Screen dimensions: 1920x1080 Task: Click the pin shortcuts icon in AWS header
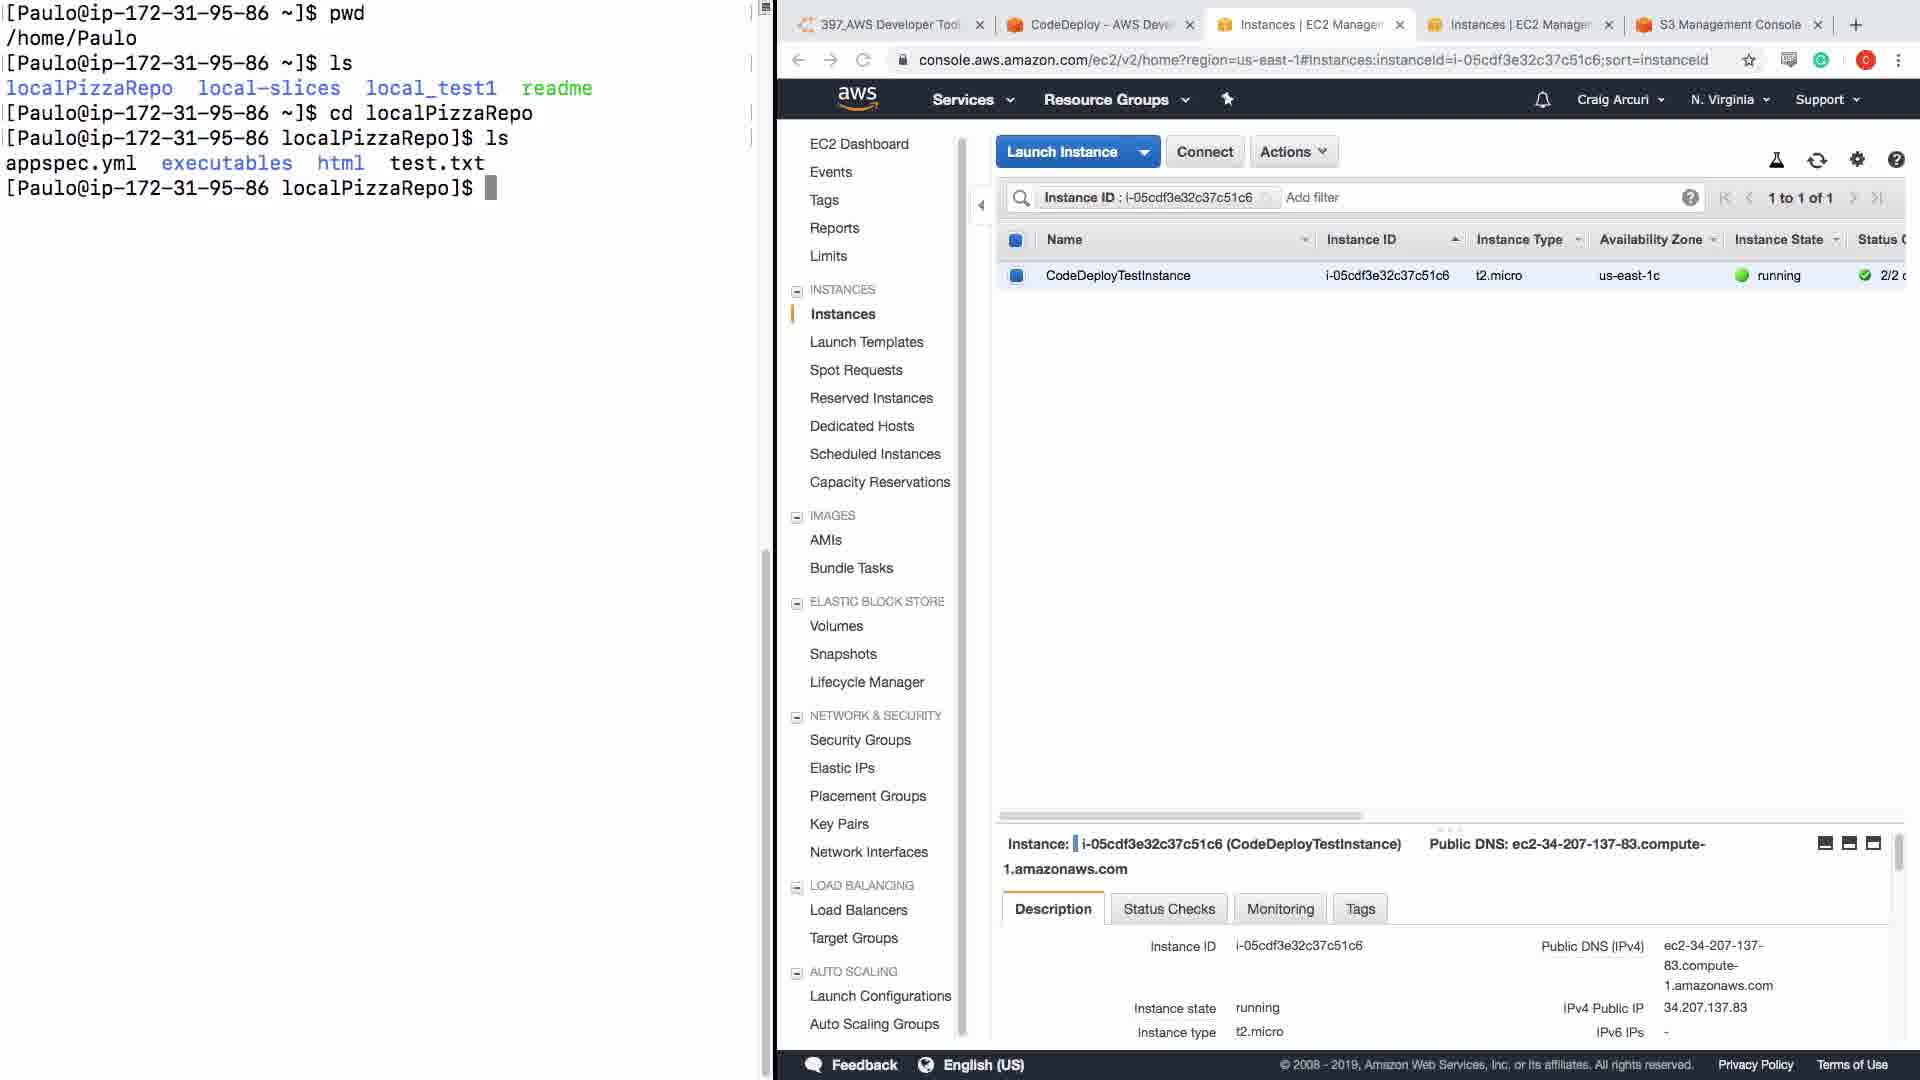click(1227, 99)
